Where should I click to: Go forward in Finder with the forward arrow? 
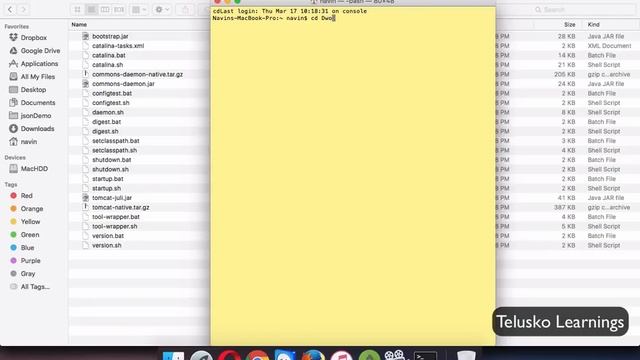tap(24, 9)
